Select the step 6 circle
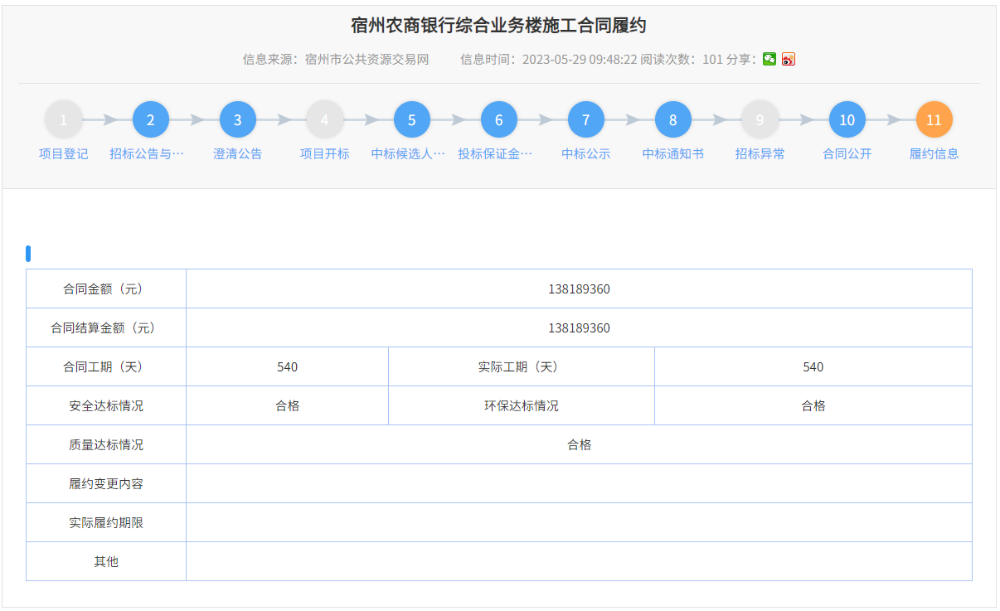The height and width of the screenshot is (611, 1000). (x=499, y=119)
